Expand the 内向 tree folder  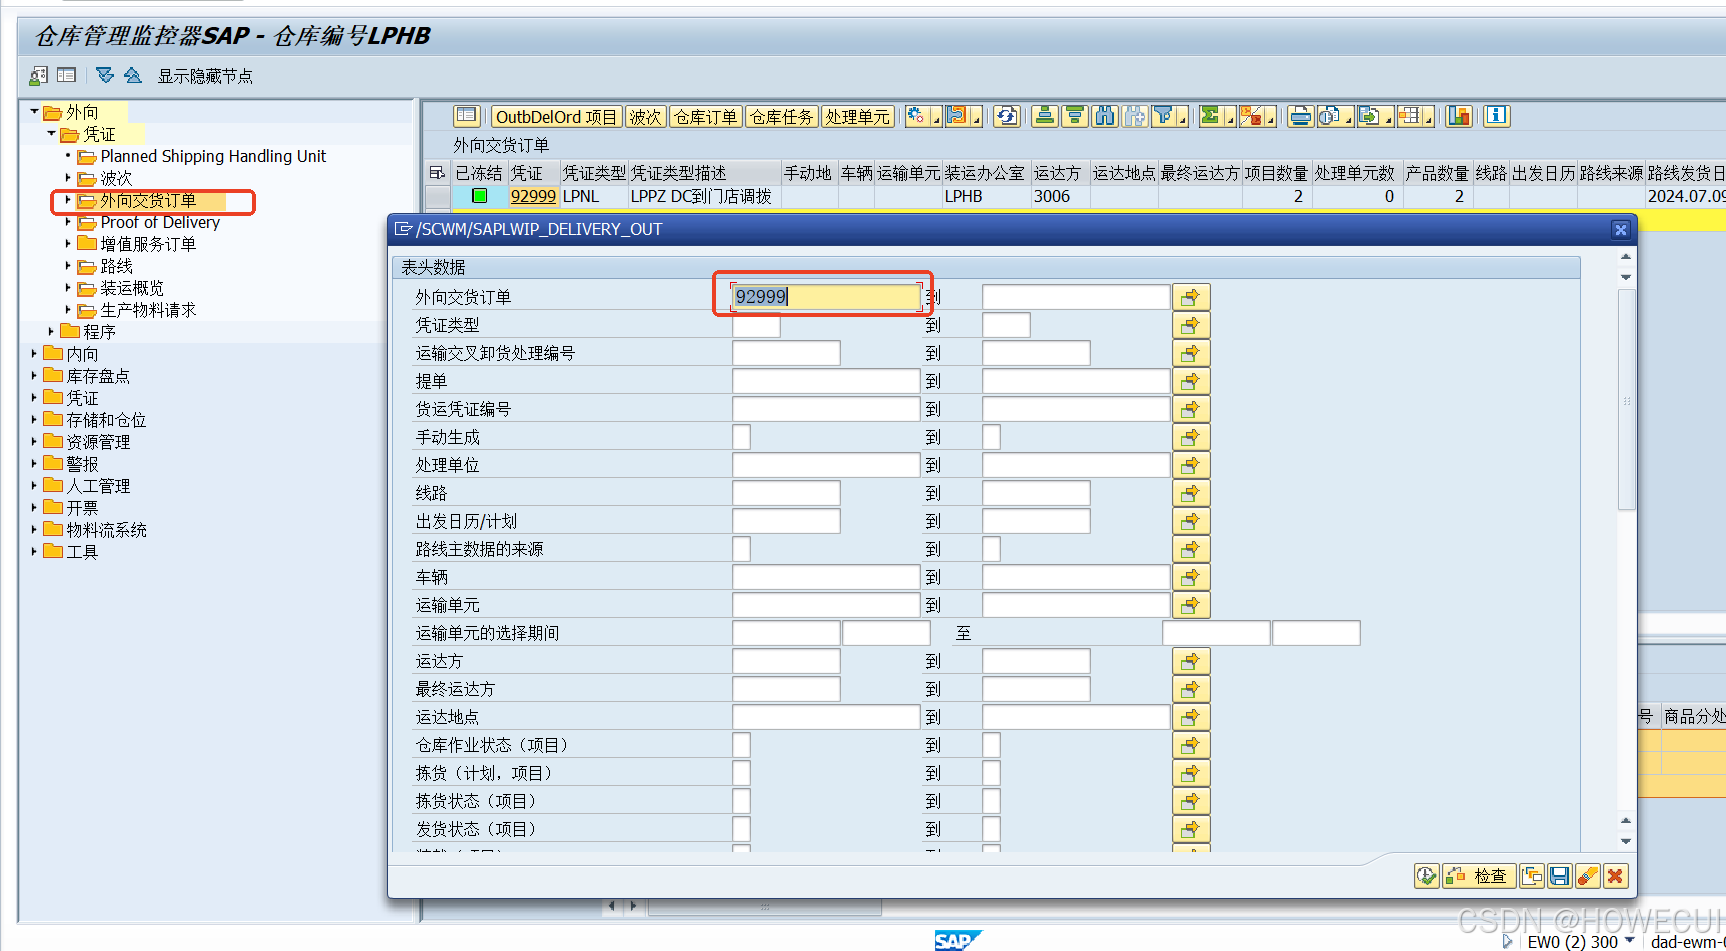coord(34,353)
